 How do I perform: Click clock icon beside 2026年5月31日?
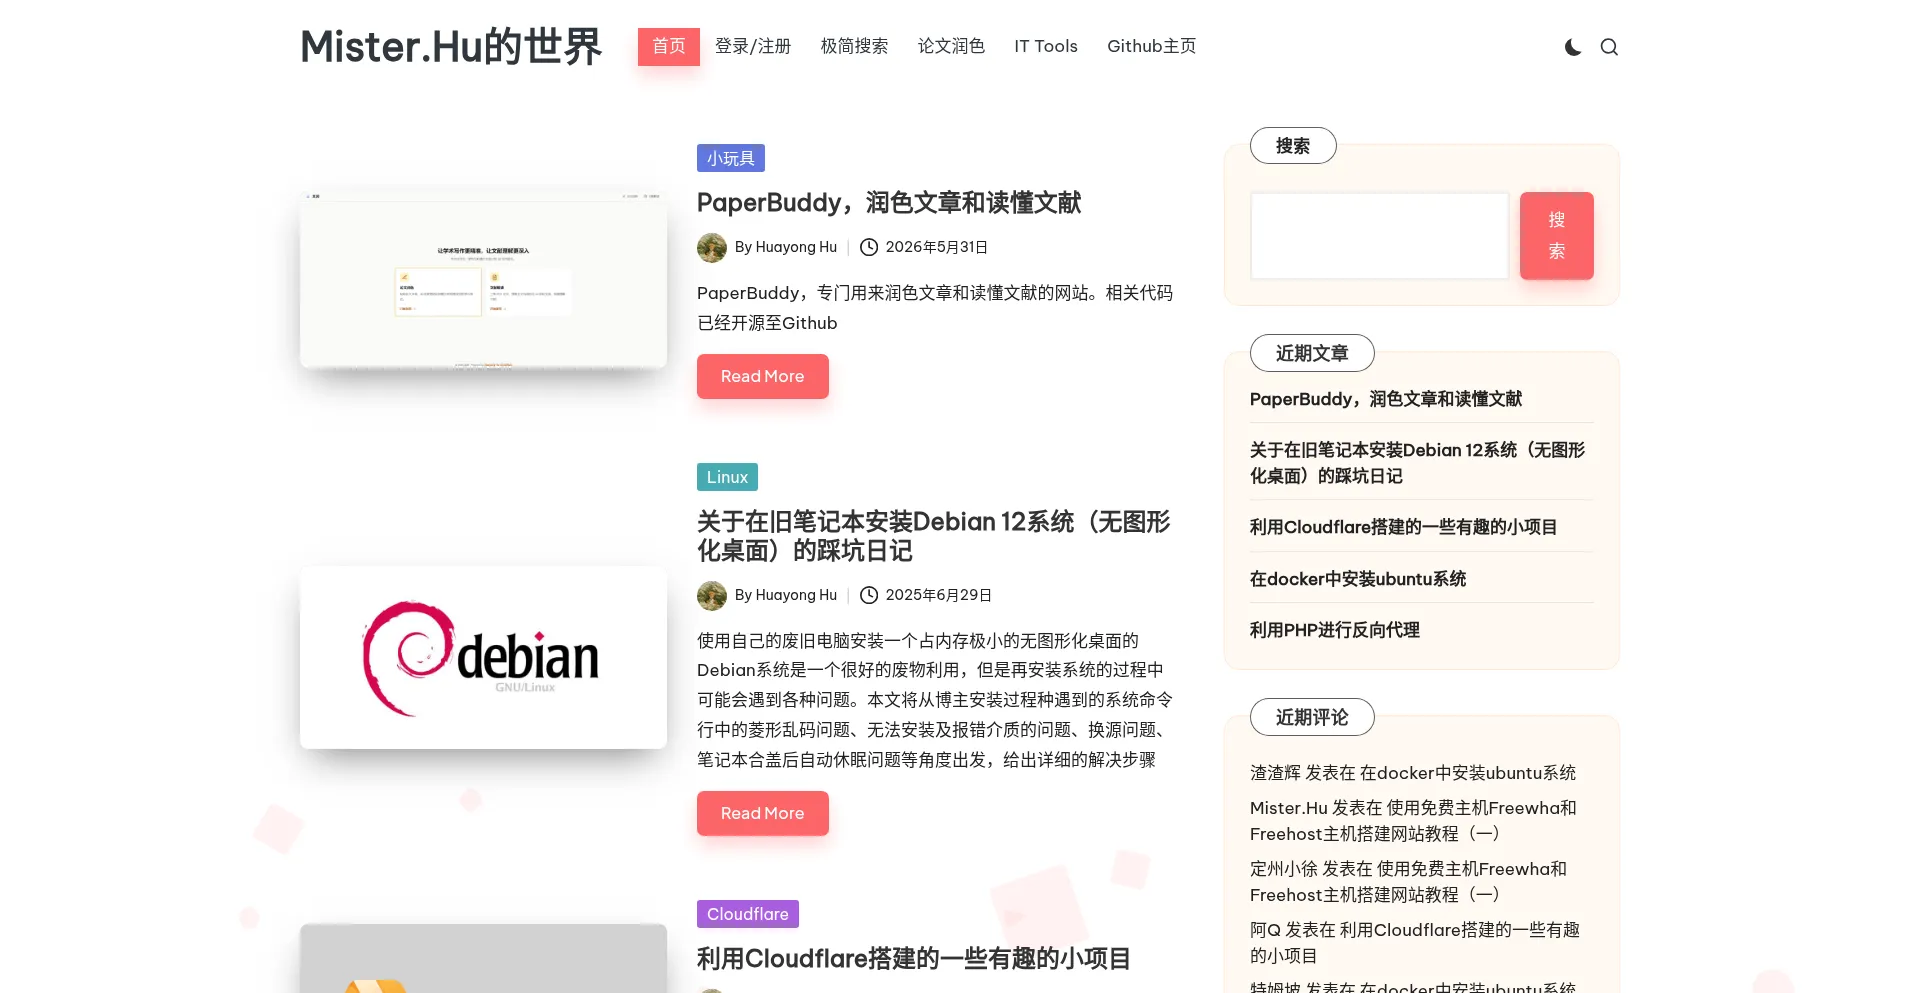[869, 247]
